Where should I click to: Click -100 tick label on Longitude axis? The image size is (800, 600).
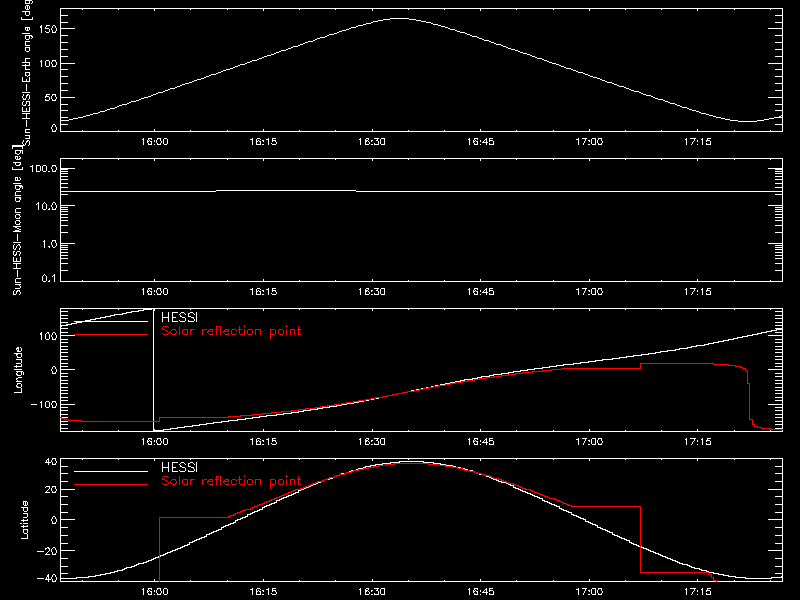tap(44, 405)
